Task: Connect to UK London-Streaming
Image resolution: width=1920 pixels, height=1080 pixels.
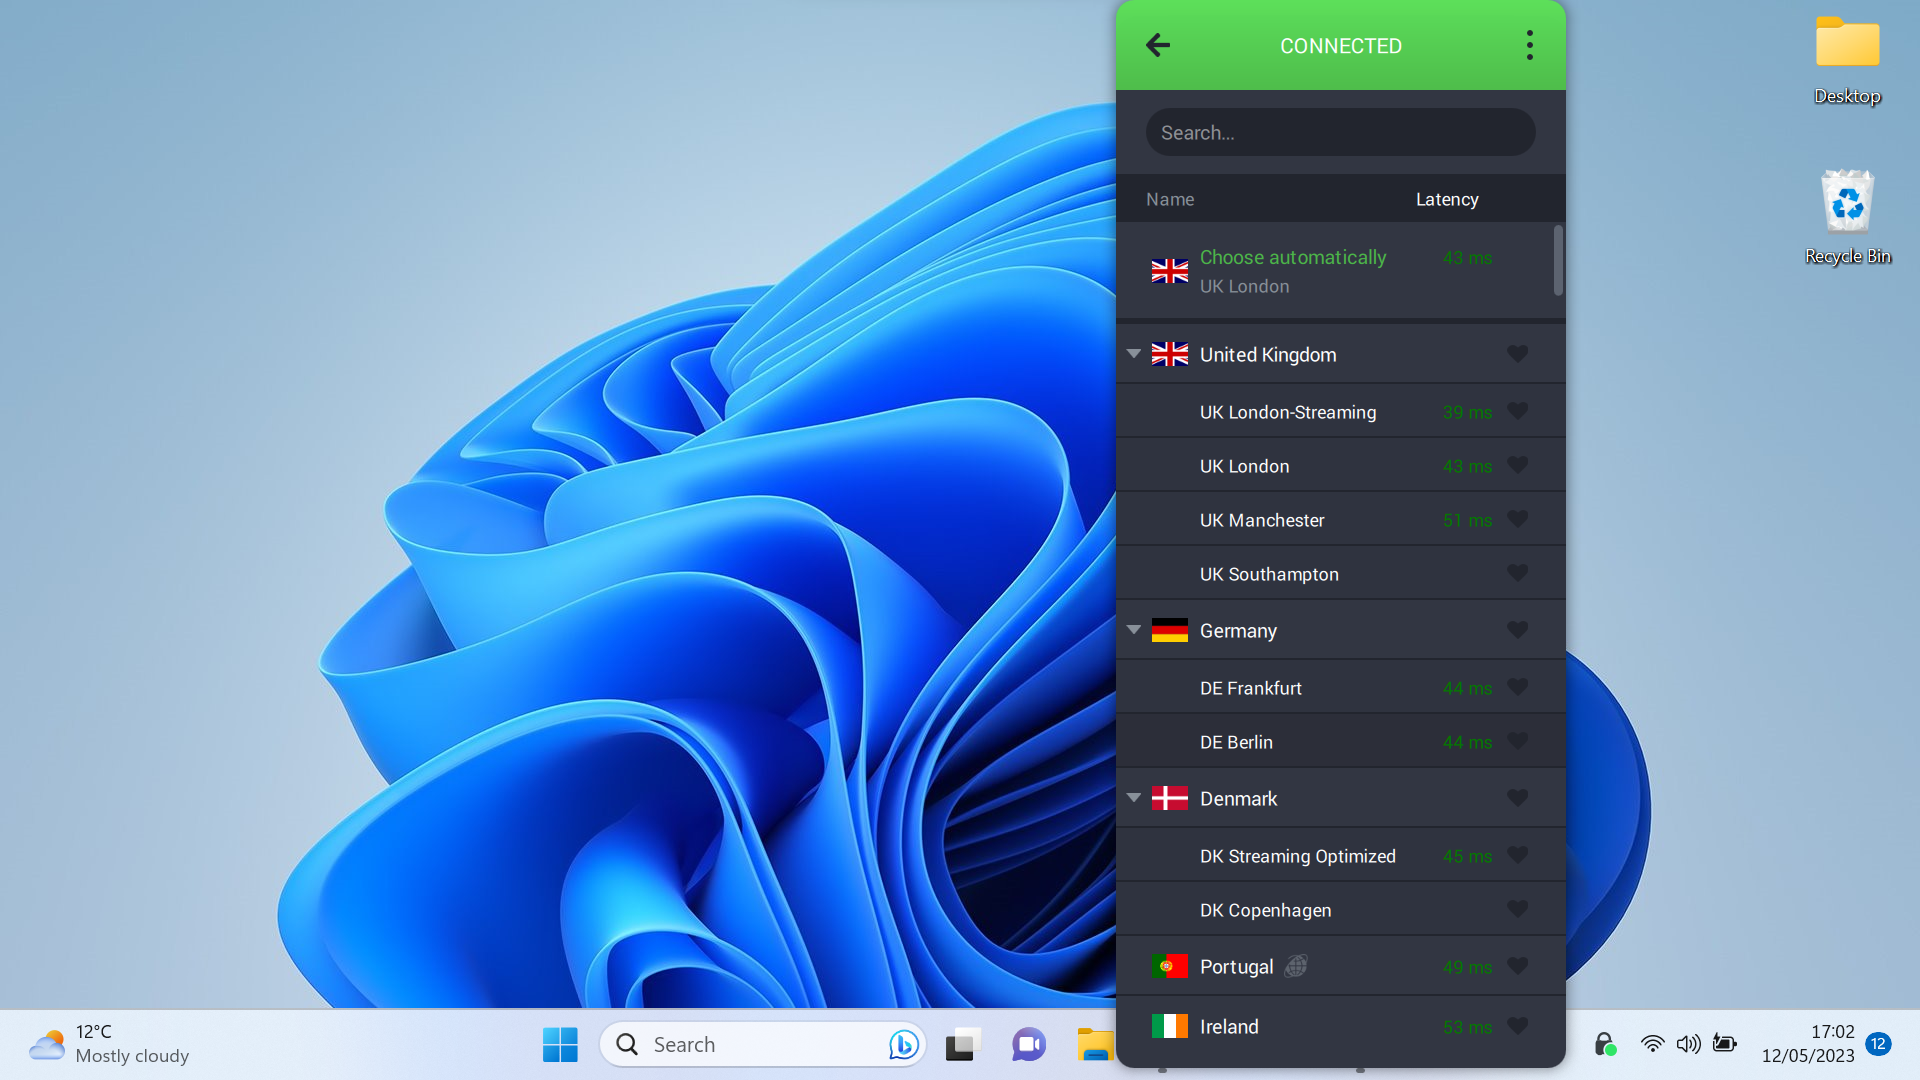Action: 1340,412
